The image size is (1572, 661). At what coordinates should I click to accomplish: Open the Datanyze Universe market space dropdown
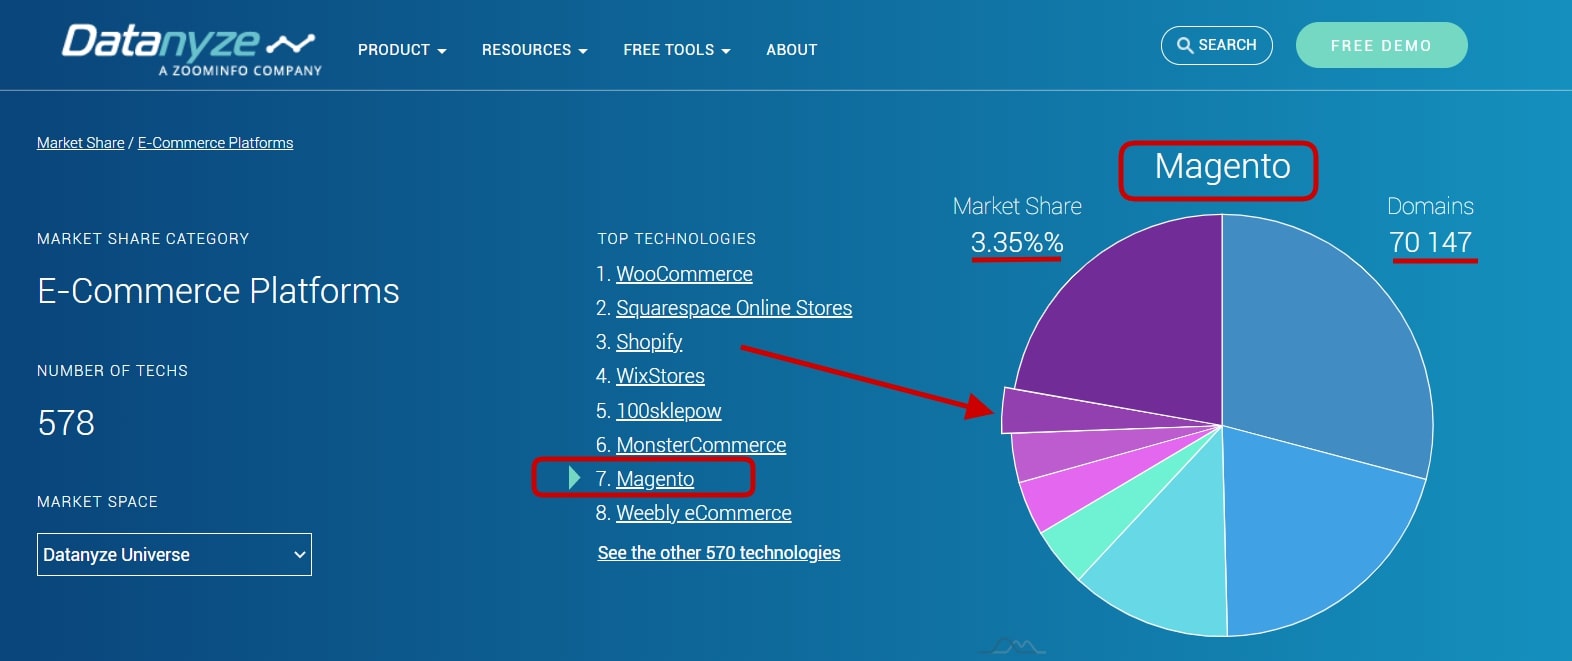174,554
